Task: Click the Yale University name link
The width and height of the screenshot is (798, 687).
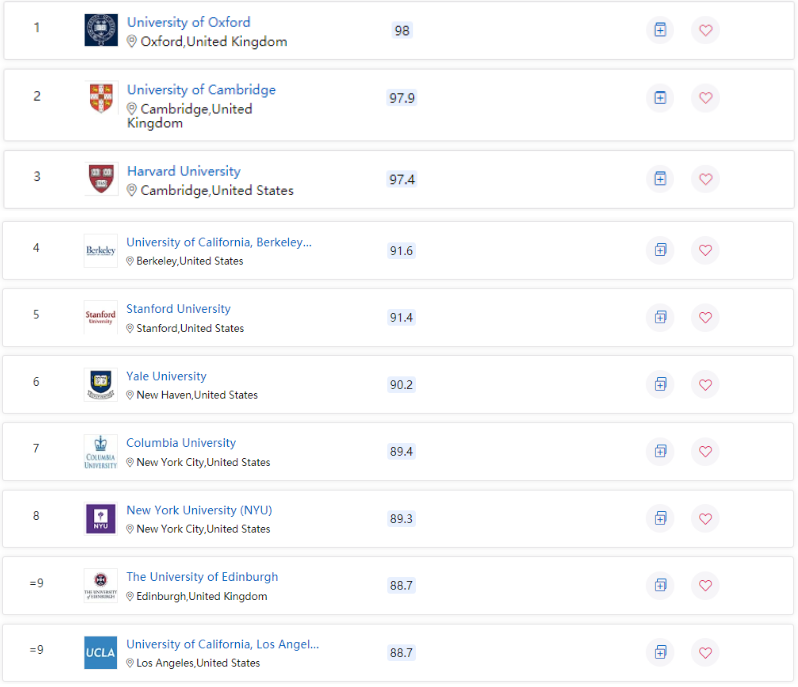Action: click(166, 376)
